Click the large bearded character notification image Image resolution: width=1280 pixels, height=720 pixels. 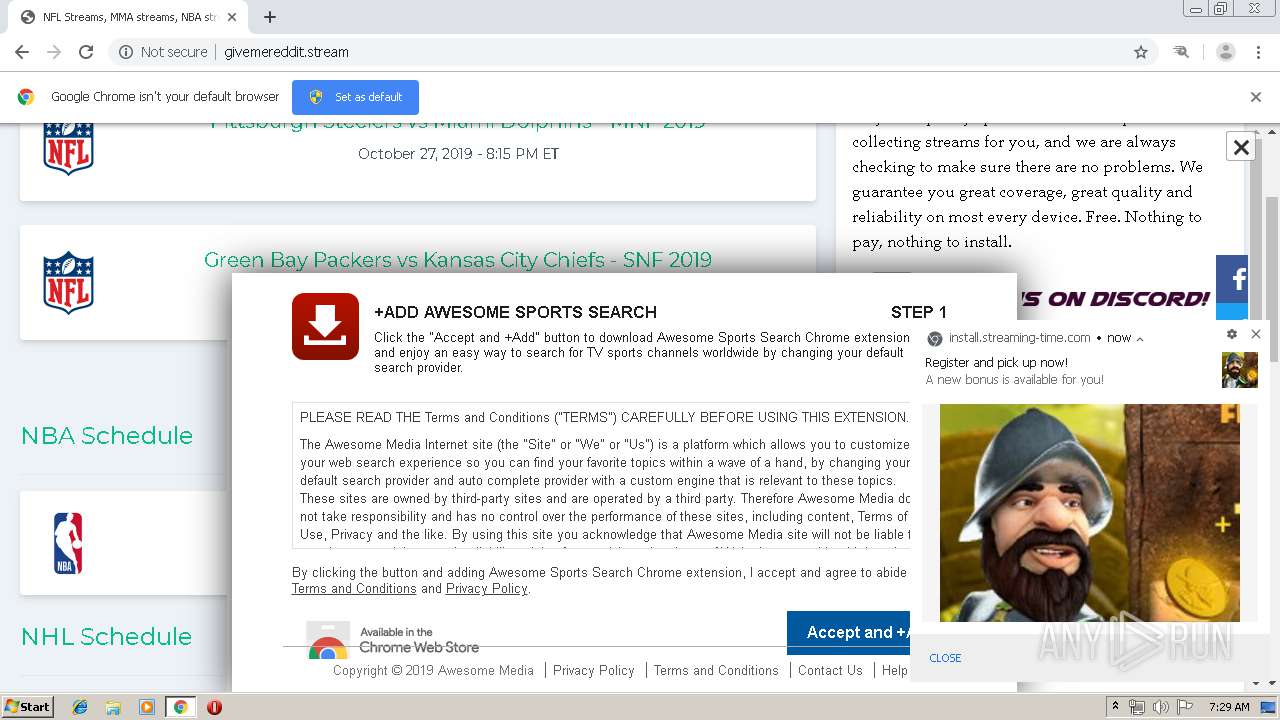1090,513
